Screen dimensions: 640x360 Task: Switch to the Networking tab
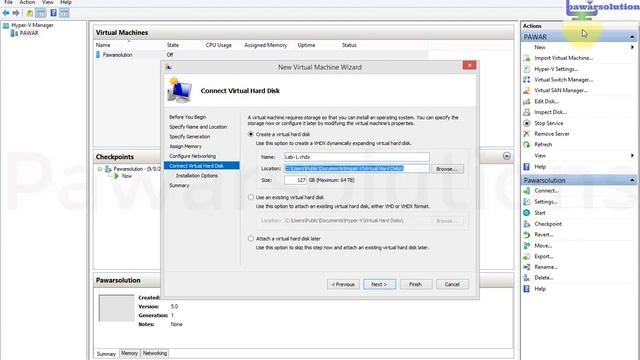(155, 353)
